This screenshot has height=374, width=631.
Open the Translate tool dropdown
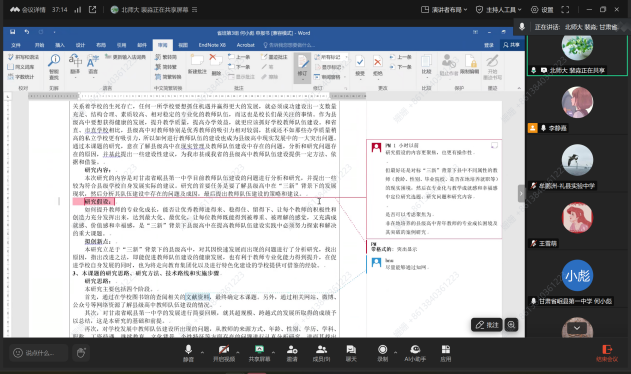75,66
